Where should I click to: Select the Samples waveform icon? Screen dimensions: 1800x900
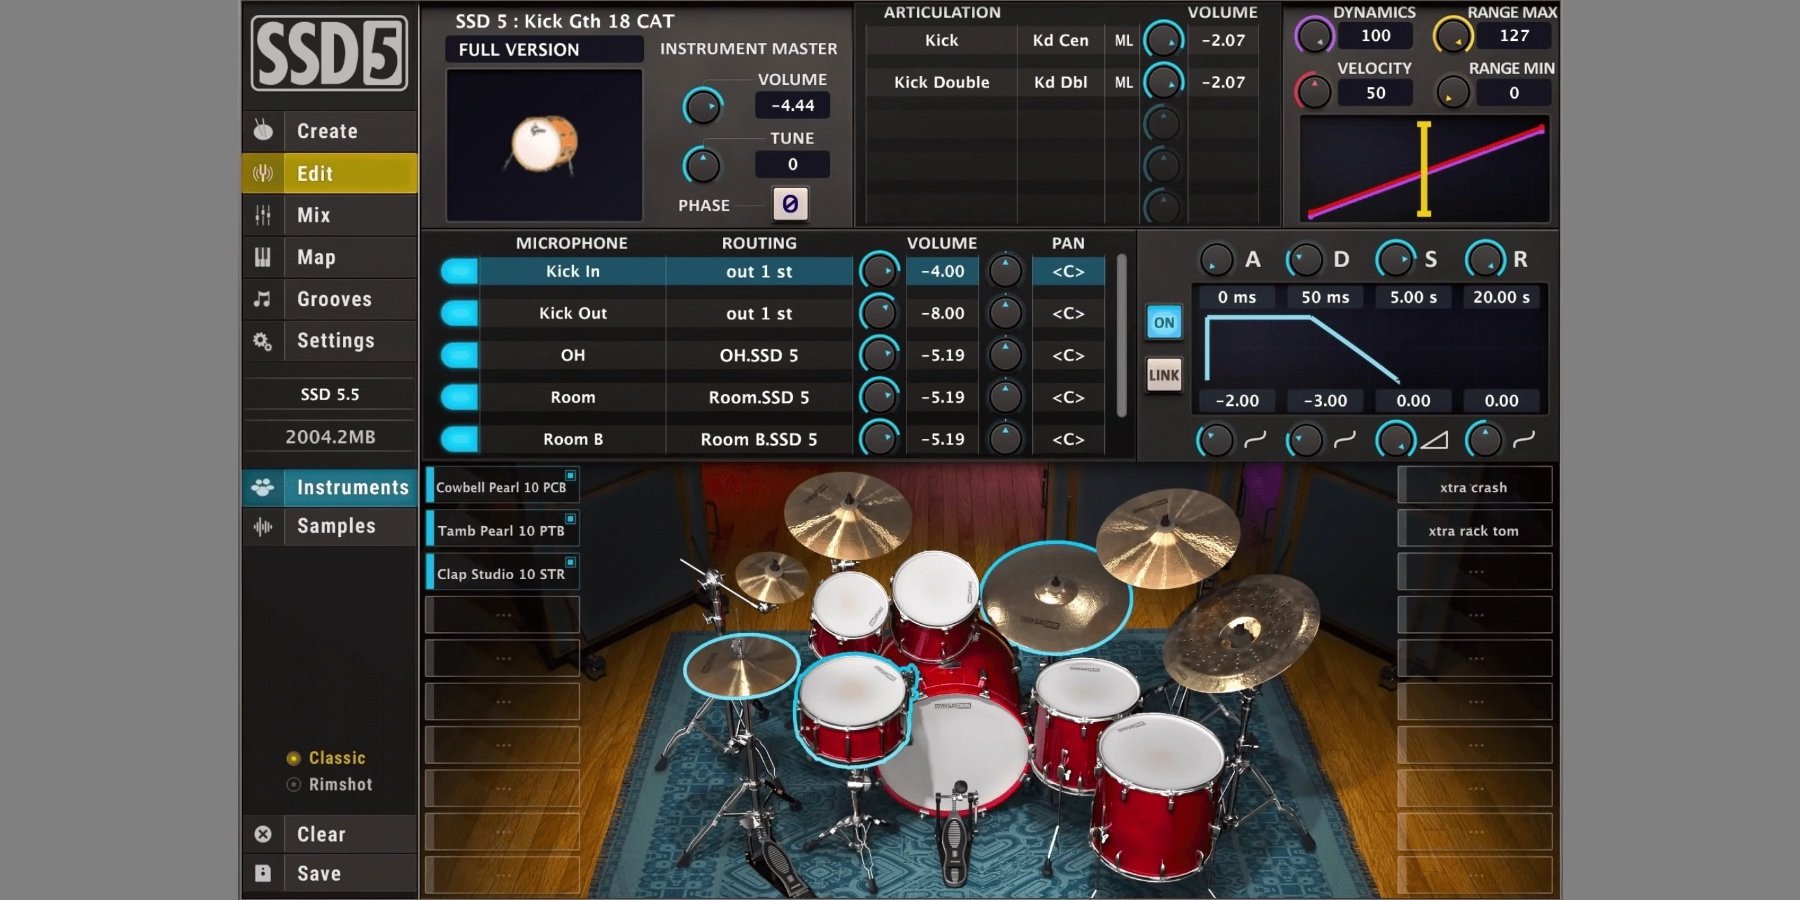(262, 526)
